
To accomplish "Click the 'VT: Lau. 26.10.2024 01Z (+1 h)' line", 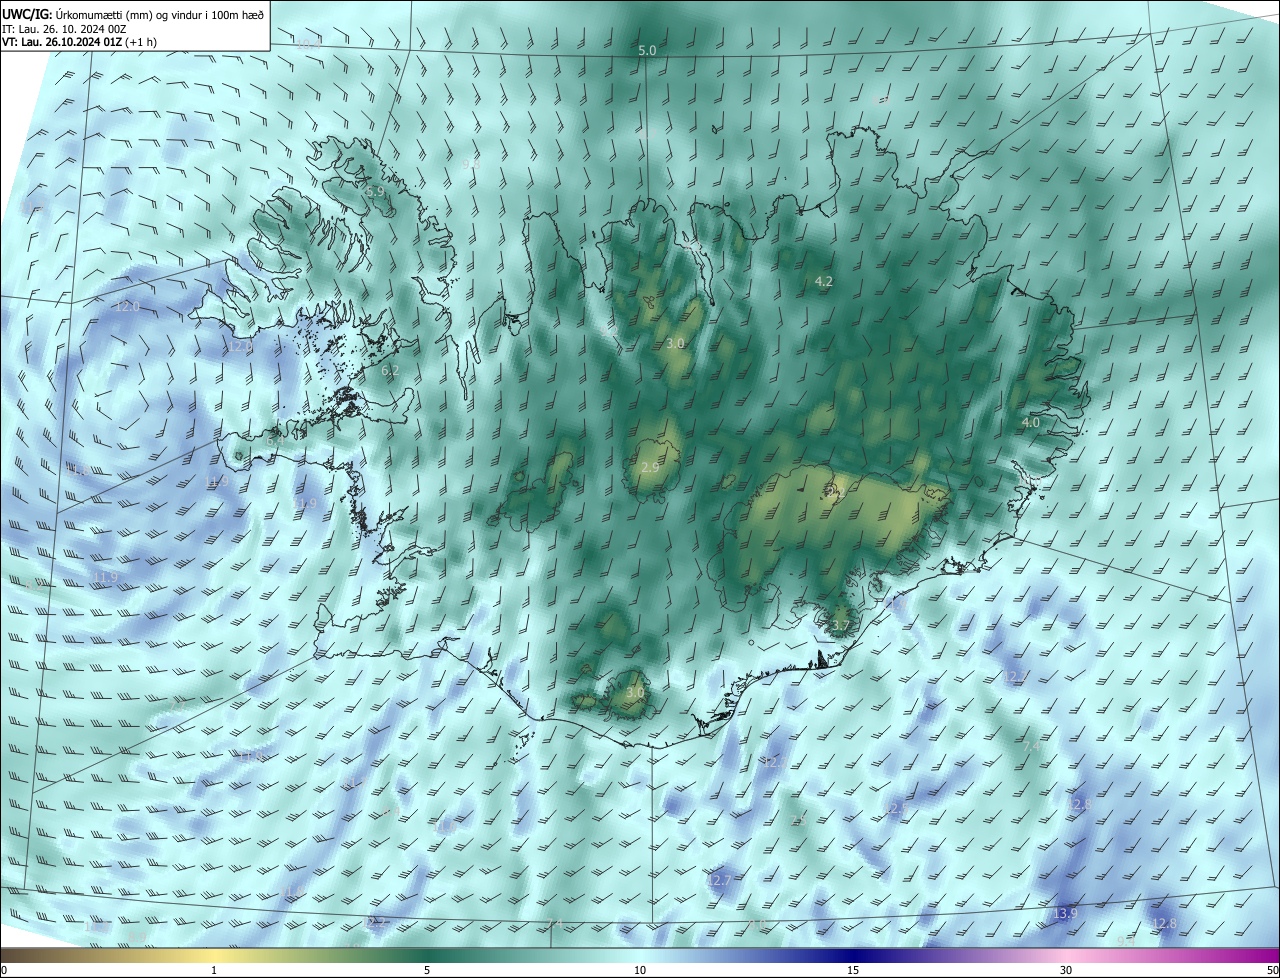I will coord(78,42).
